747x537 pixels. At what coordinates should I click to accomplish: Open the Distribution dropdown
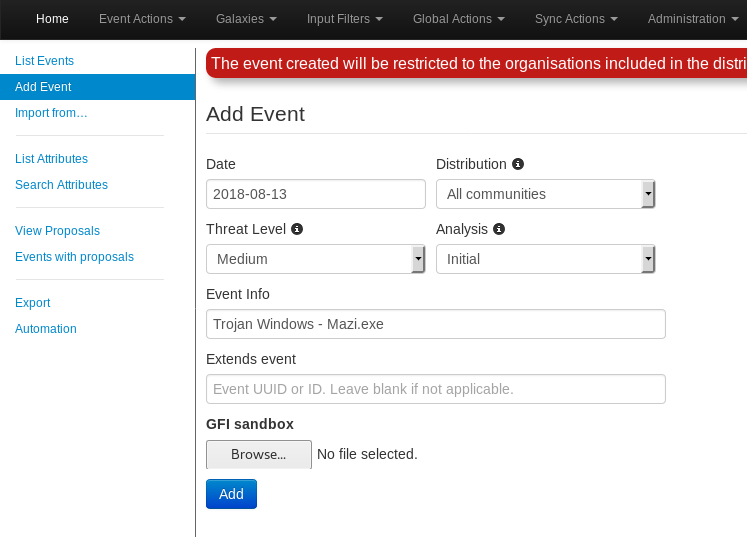545,194
